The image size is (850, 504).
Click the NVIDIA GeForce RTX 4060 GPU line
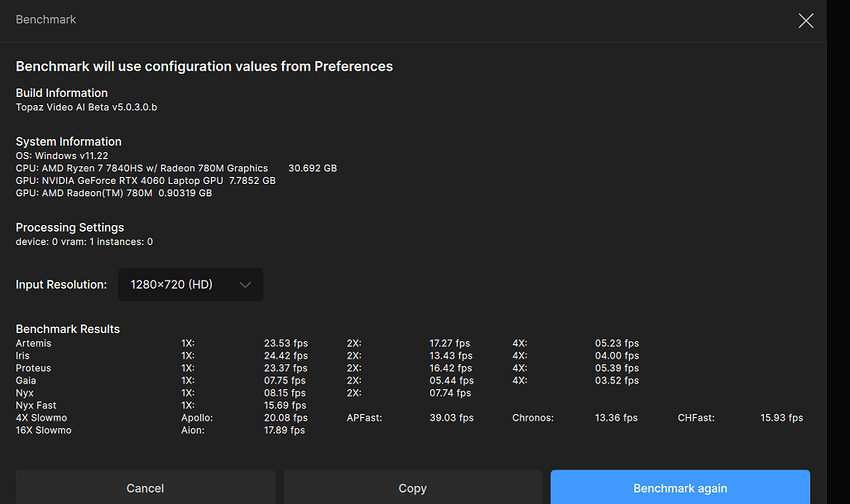click(x=145, y=180)
